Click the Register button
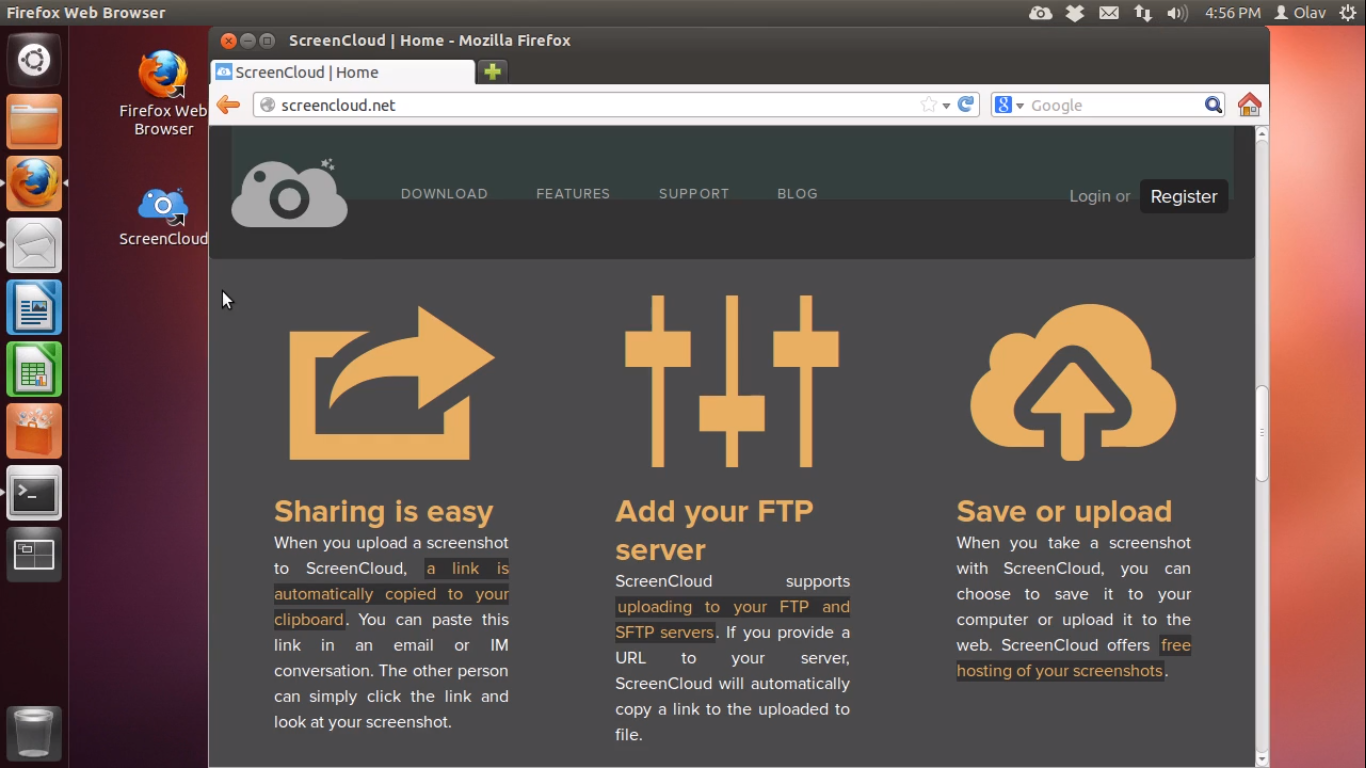Screen dimensions: 1366x768 1184,197
